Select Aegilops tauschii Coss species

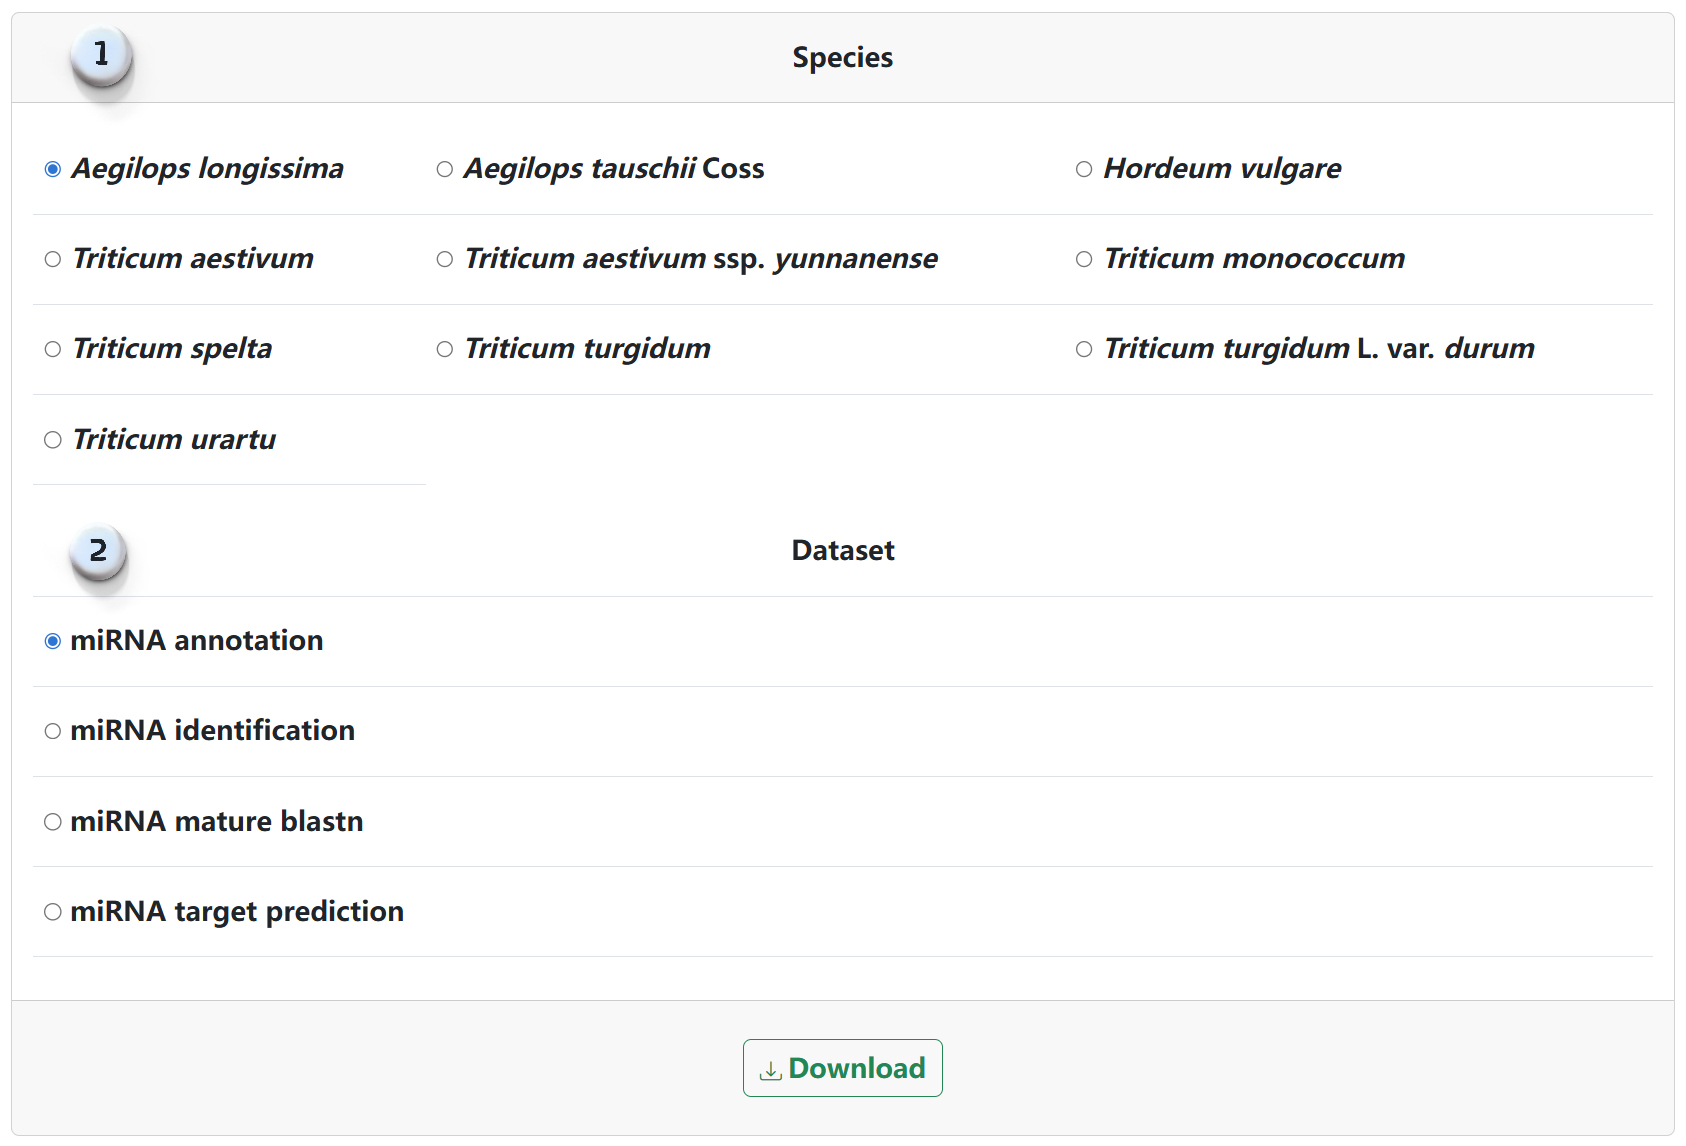pyautogui.click(x=445, y=169)
